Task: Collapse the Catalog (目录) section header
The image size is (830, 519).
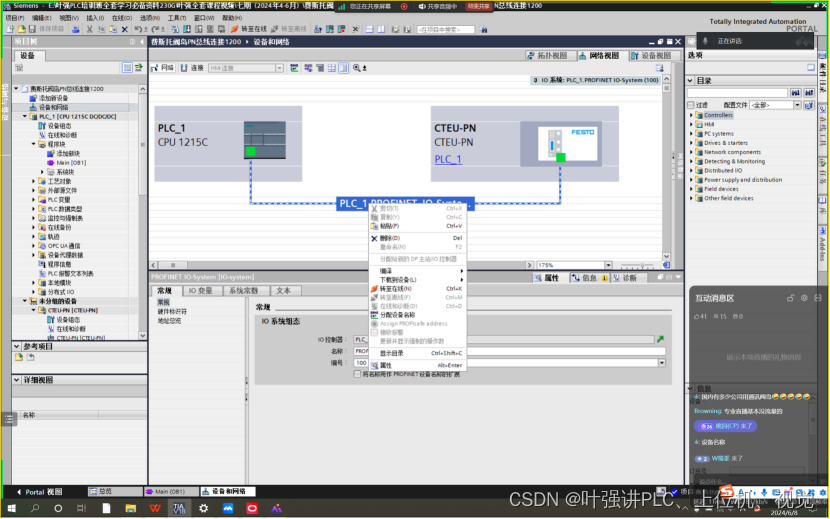Action: coord(690,80)
